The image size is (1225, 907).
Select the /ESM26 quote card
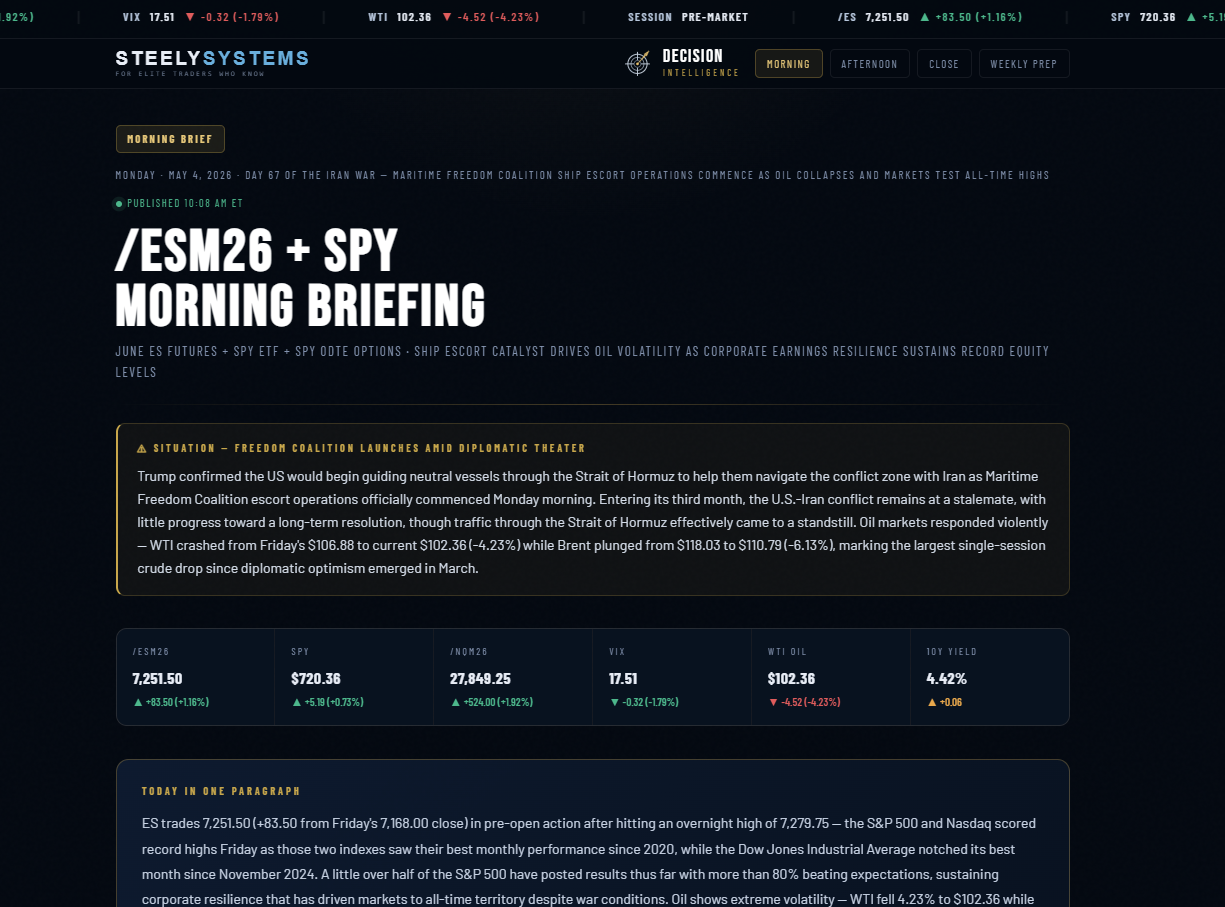(x=196, y=677)
